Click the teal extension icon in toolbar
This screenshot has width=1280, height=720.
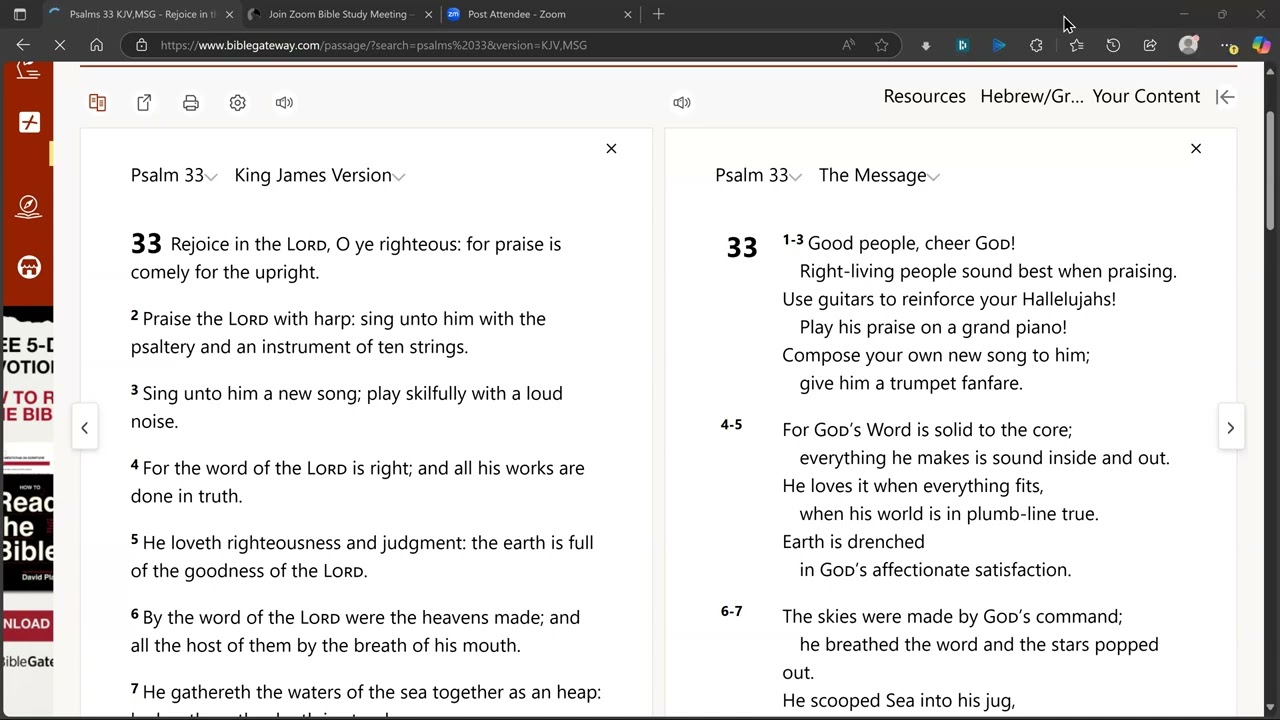(962, 45)
